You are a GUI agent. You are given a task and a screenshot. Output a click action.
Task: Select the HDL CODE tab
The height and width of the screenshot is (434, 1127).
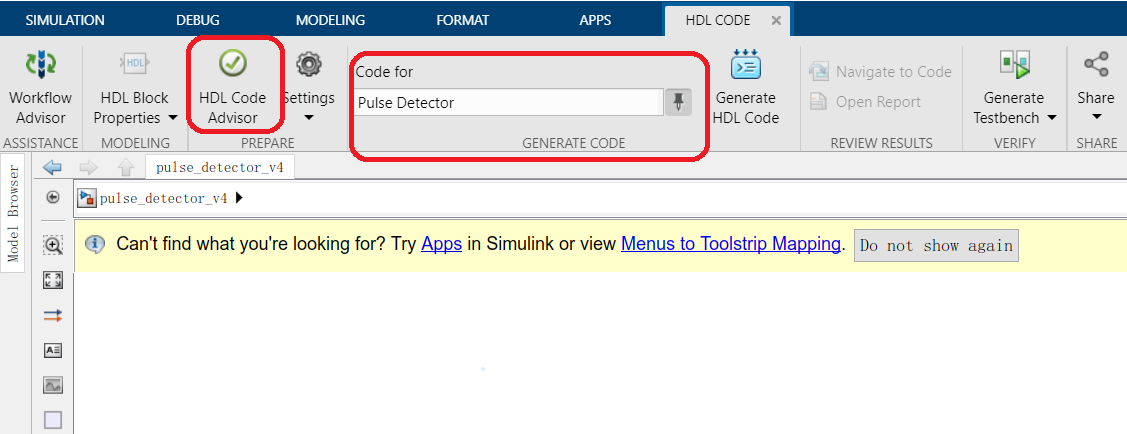coord(717,20)
